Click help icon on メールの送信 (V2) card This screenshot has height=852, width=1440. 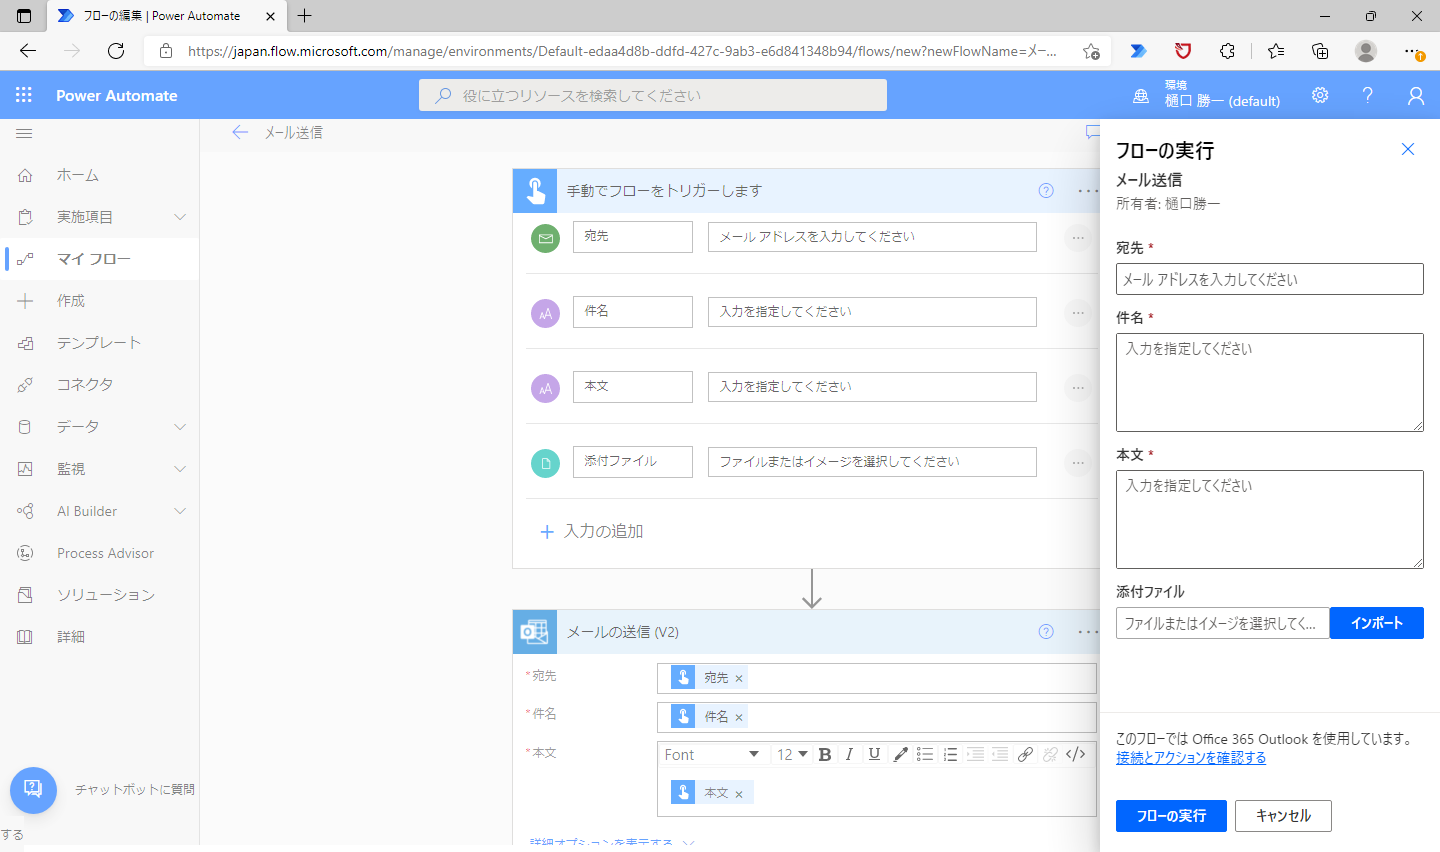click(1046, 632)
